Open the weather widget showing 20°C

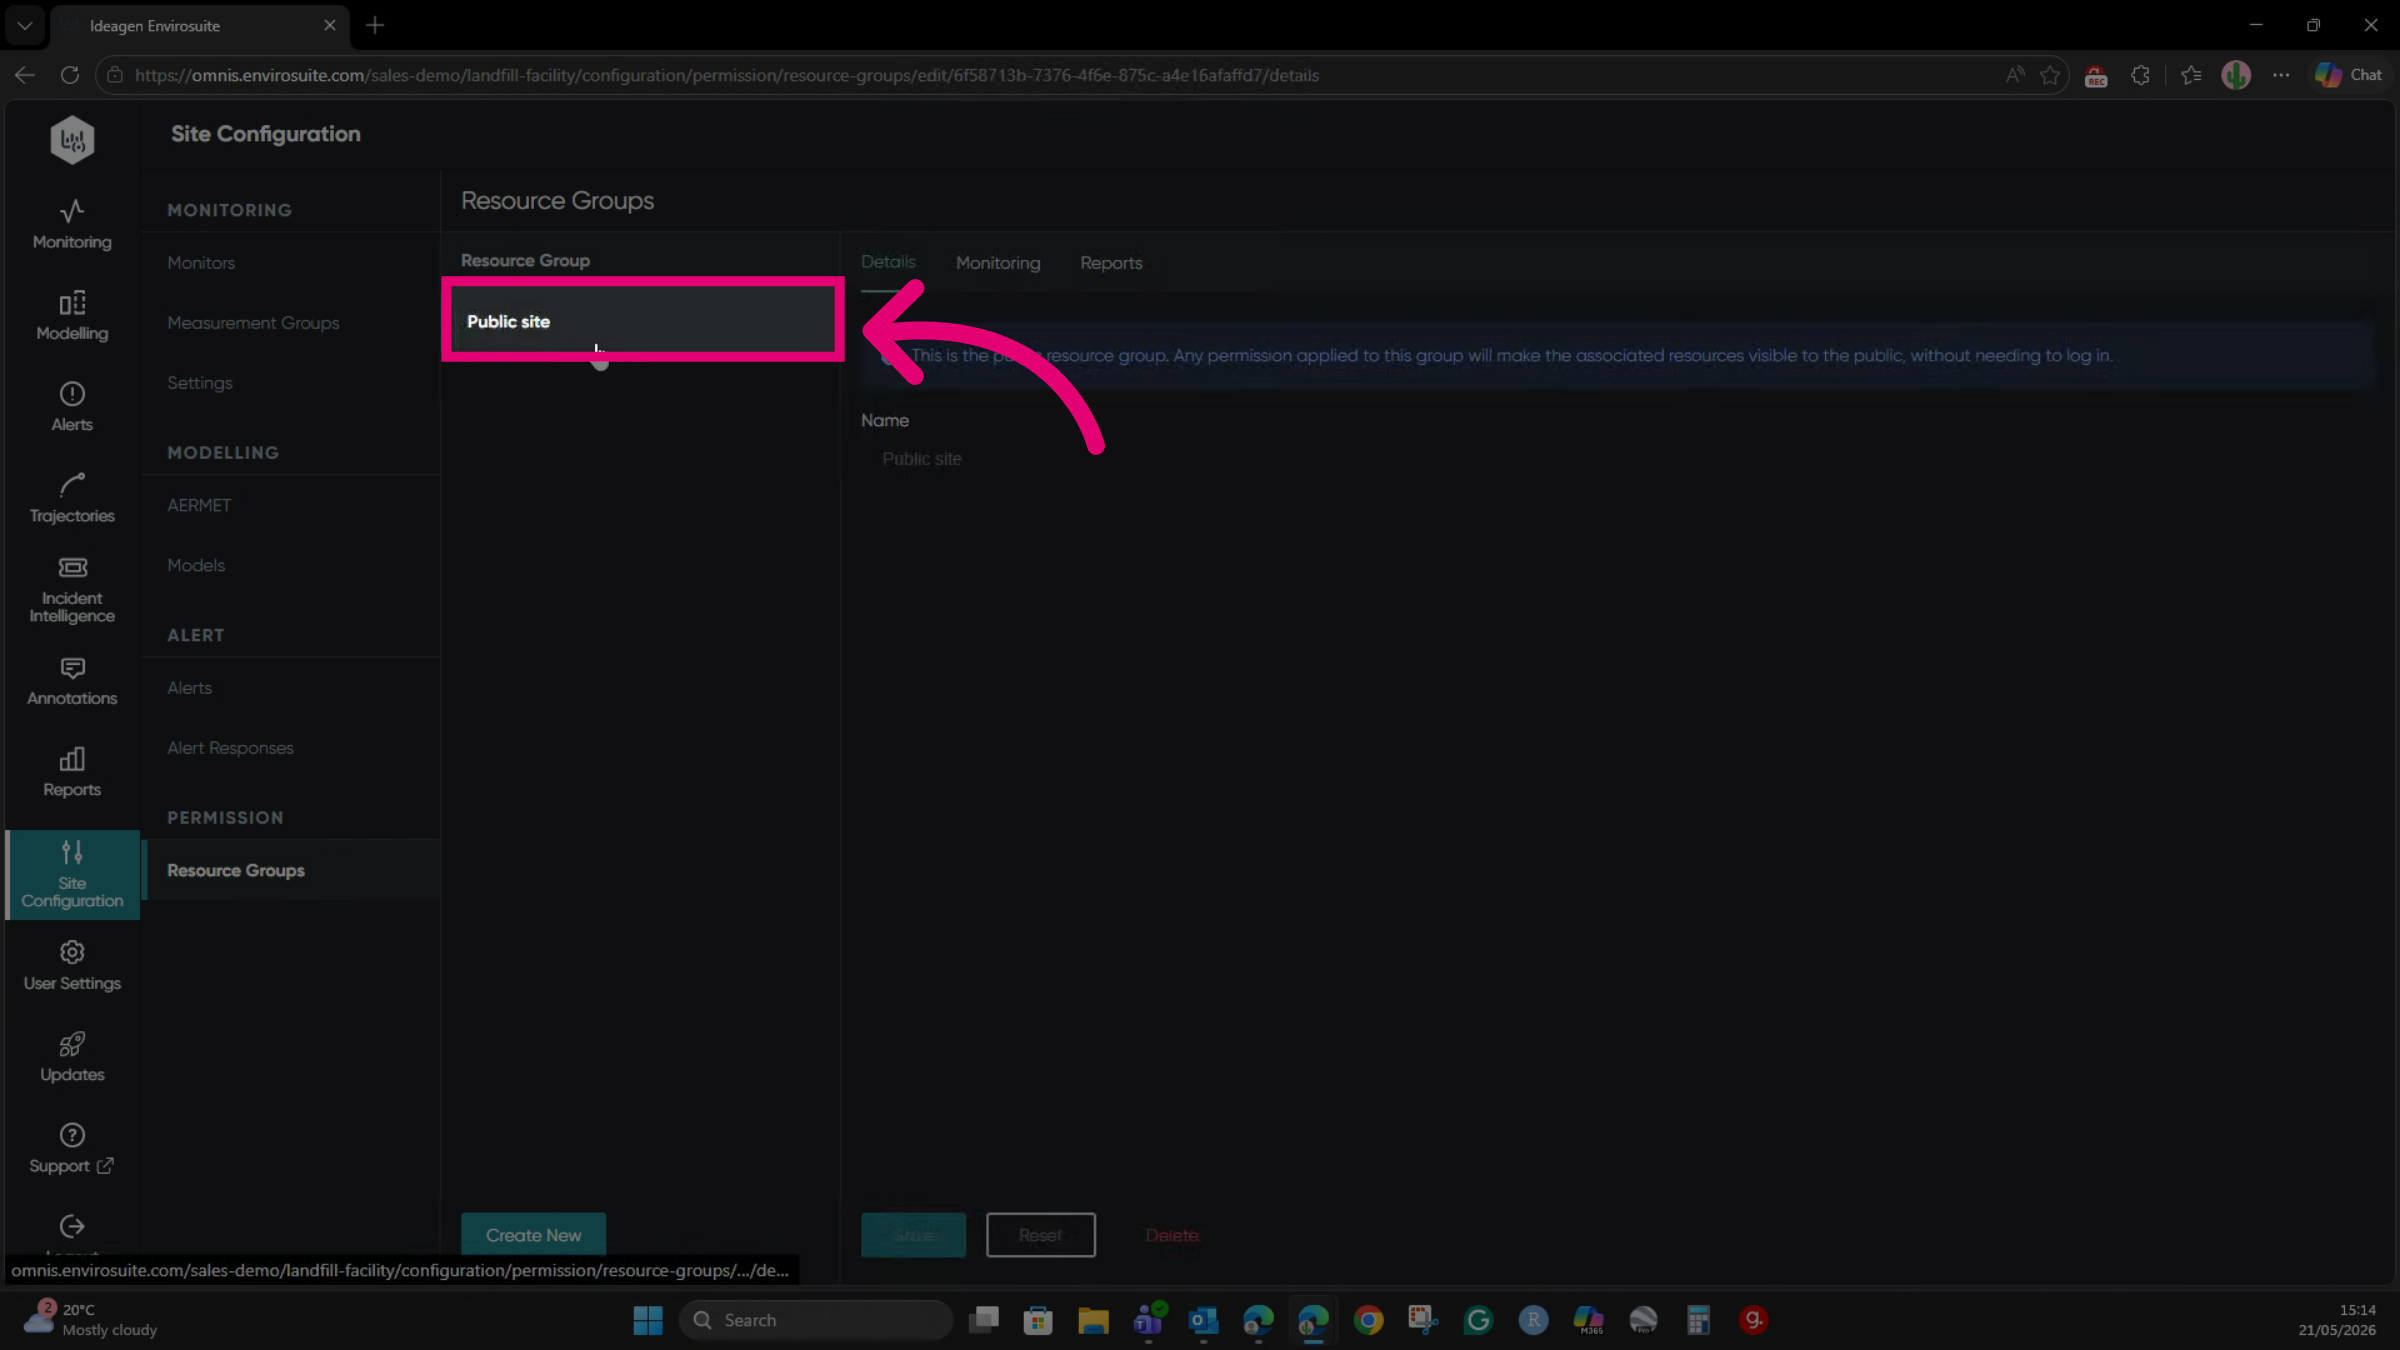coord(90,1319)
